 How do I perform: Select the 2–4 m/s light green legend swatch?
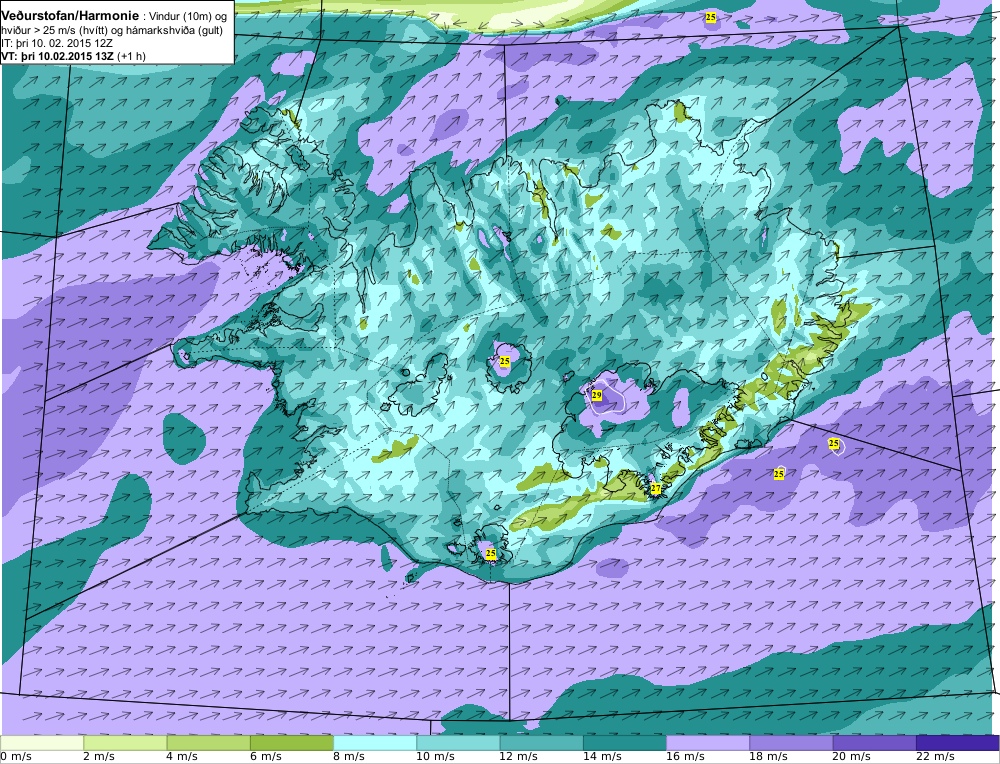point(125,743)
